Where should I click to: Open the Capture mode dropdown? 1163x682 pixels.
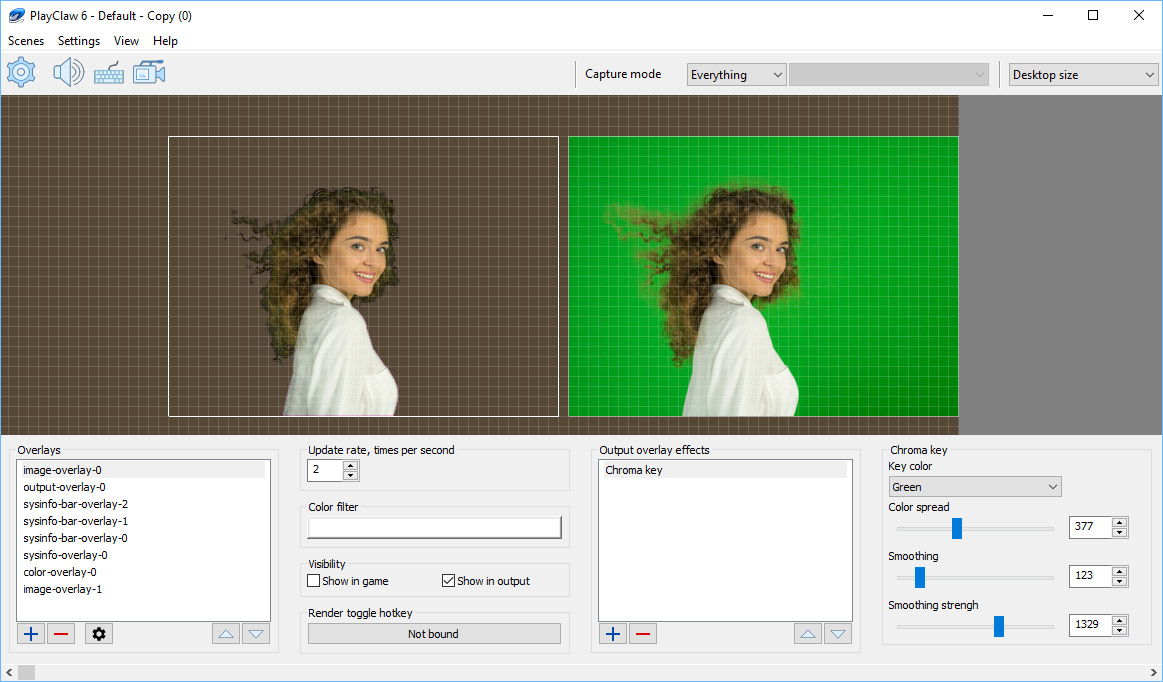(x=736, y=74)
